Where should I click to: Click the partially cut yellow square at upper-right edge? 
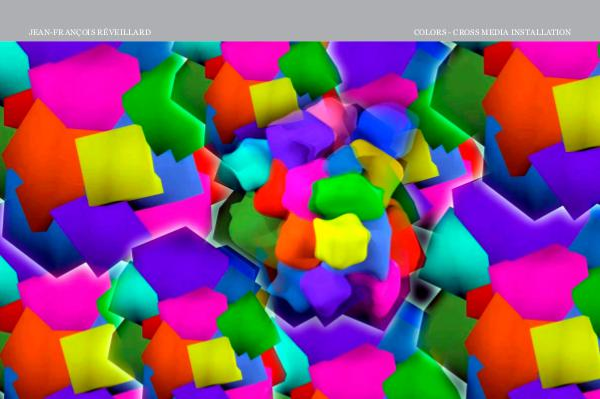pyautogui.click(x=577, y=113)
